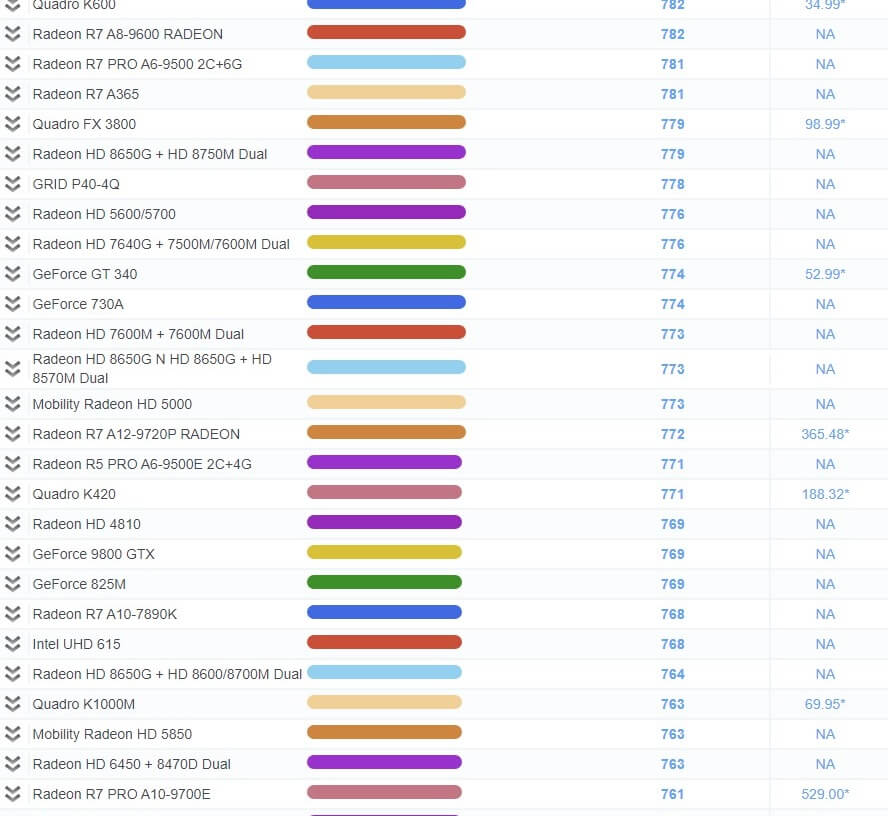Image resolution: width=888 pixels, height=816 pixels.
Task: Click the 778 score for GRID P40-4Q
Action: [672, 184]
